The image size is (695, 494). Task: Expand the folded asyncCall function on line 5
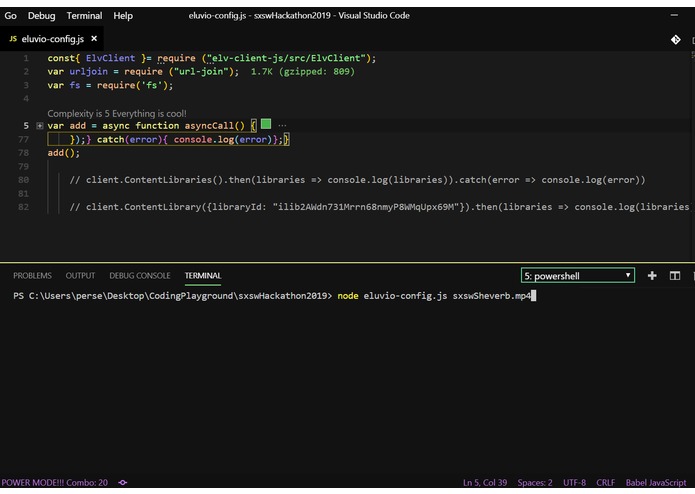pos(39,126)
